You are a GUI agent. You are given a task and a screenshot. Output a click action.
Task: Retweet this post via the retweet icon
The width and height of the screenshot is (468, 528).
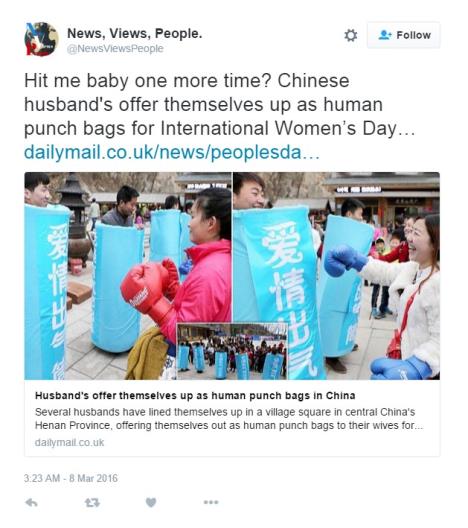92,503
